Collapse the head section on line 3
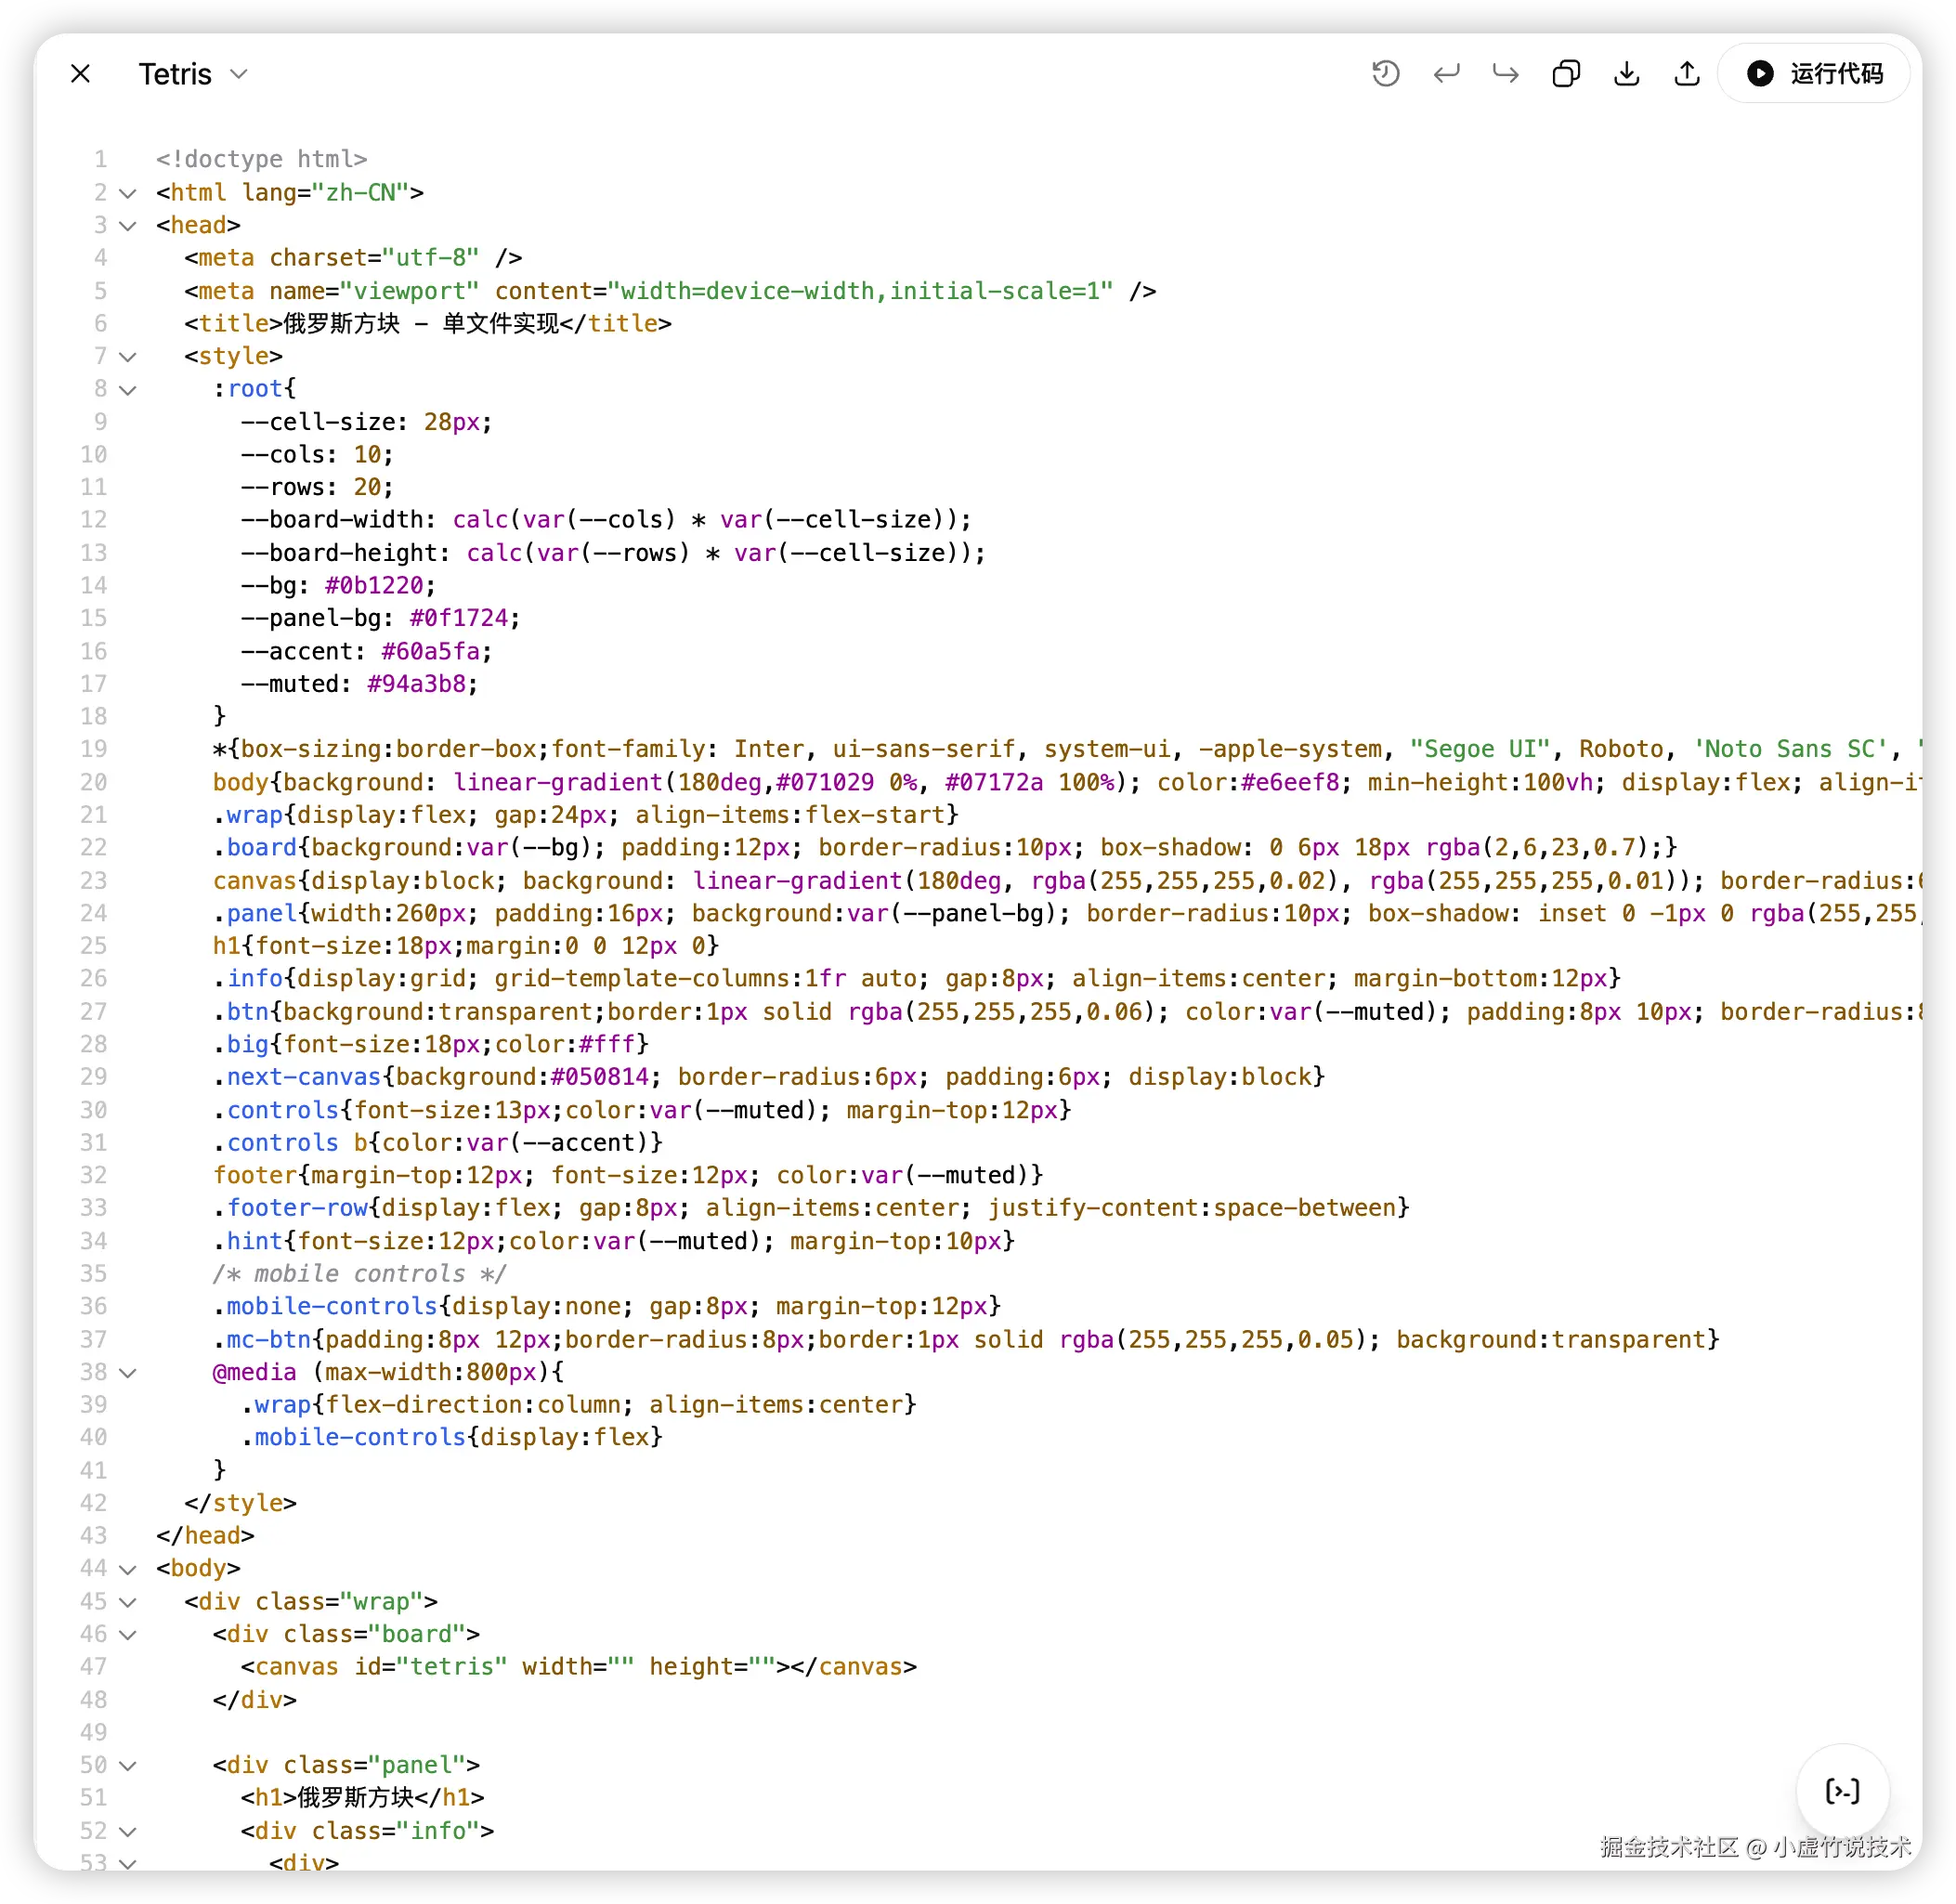This screenshot has width=1956, height=1904. [x=128, y=226]
